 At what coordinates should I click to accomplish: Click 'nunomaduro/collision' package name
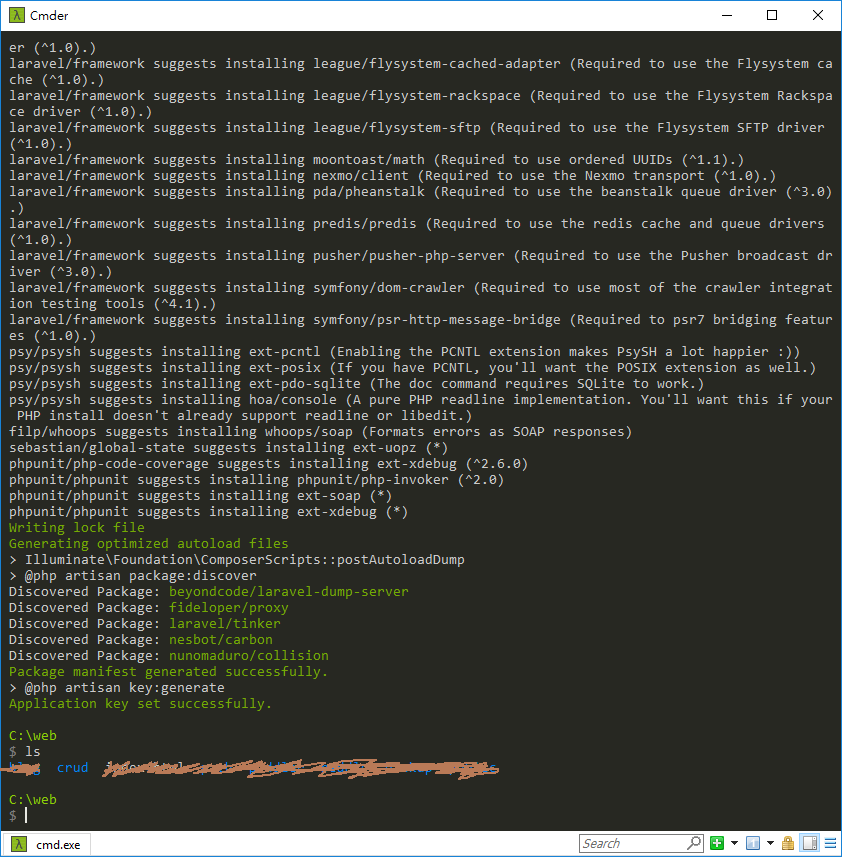(x=249, y=655)
